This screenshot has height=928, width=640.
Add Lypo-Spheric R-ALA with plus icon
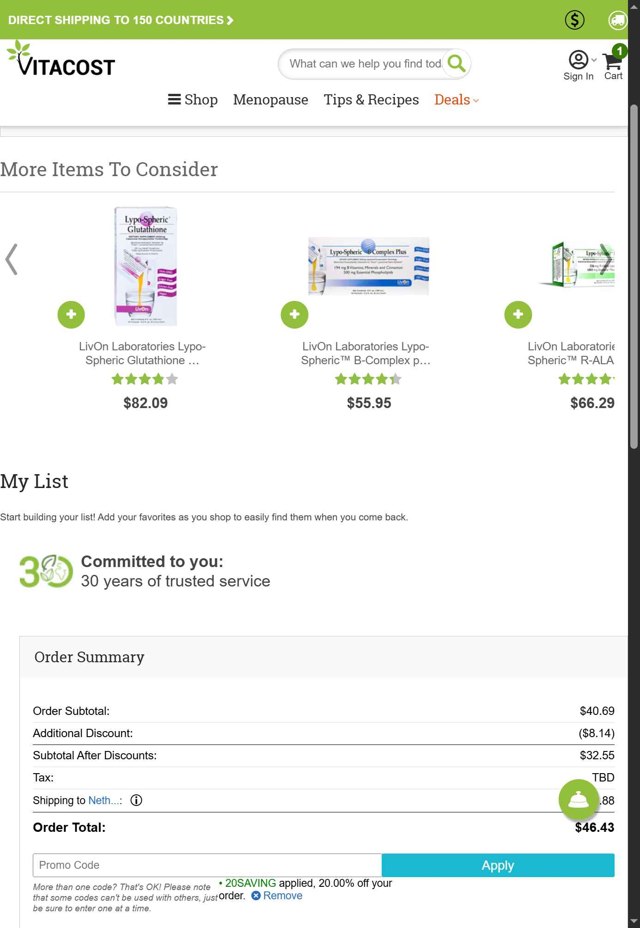[x=517, y=314]
